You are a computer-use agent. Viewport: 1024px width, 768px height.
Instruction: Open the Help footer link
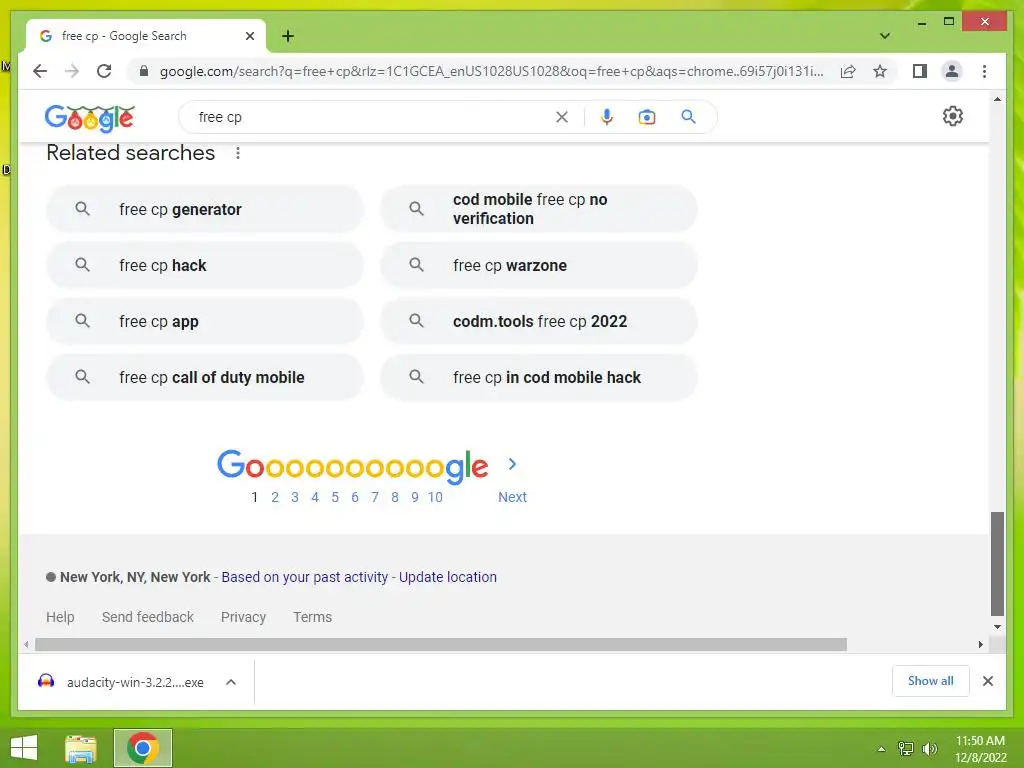[60, 616]
